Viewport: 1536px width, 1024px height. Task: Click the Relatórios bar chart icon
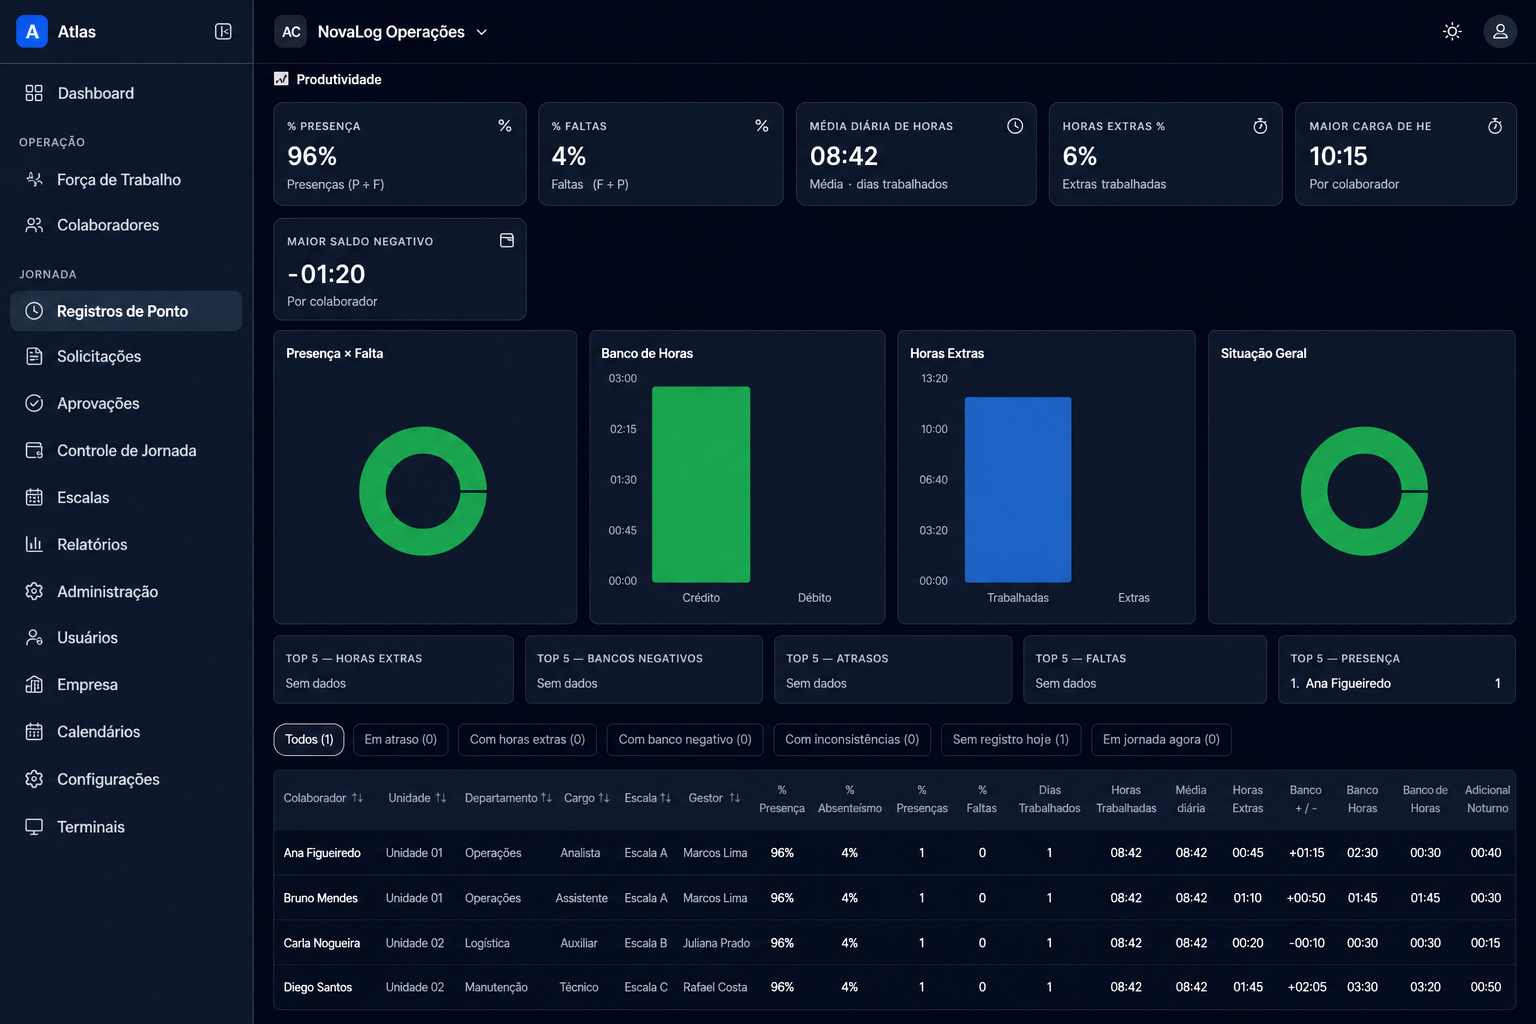coord(34,544)
